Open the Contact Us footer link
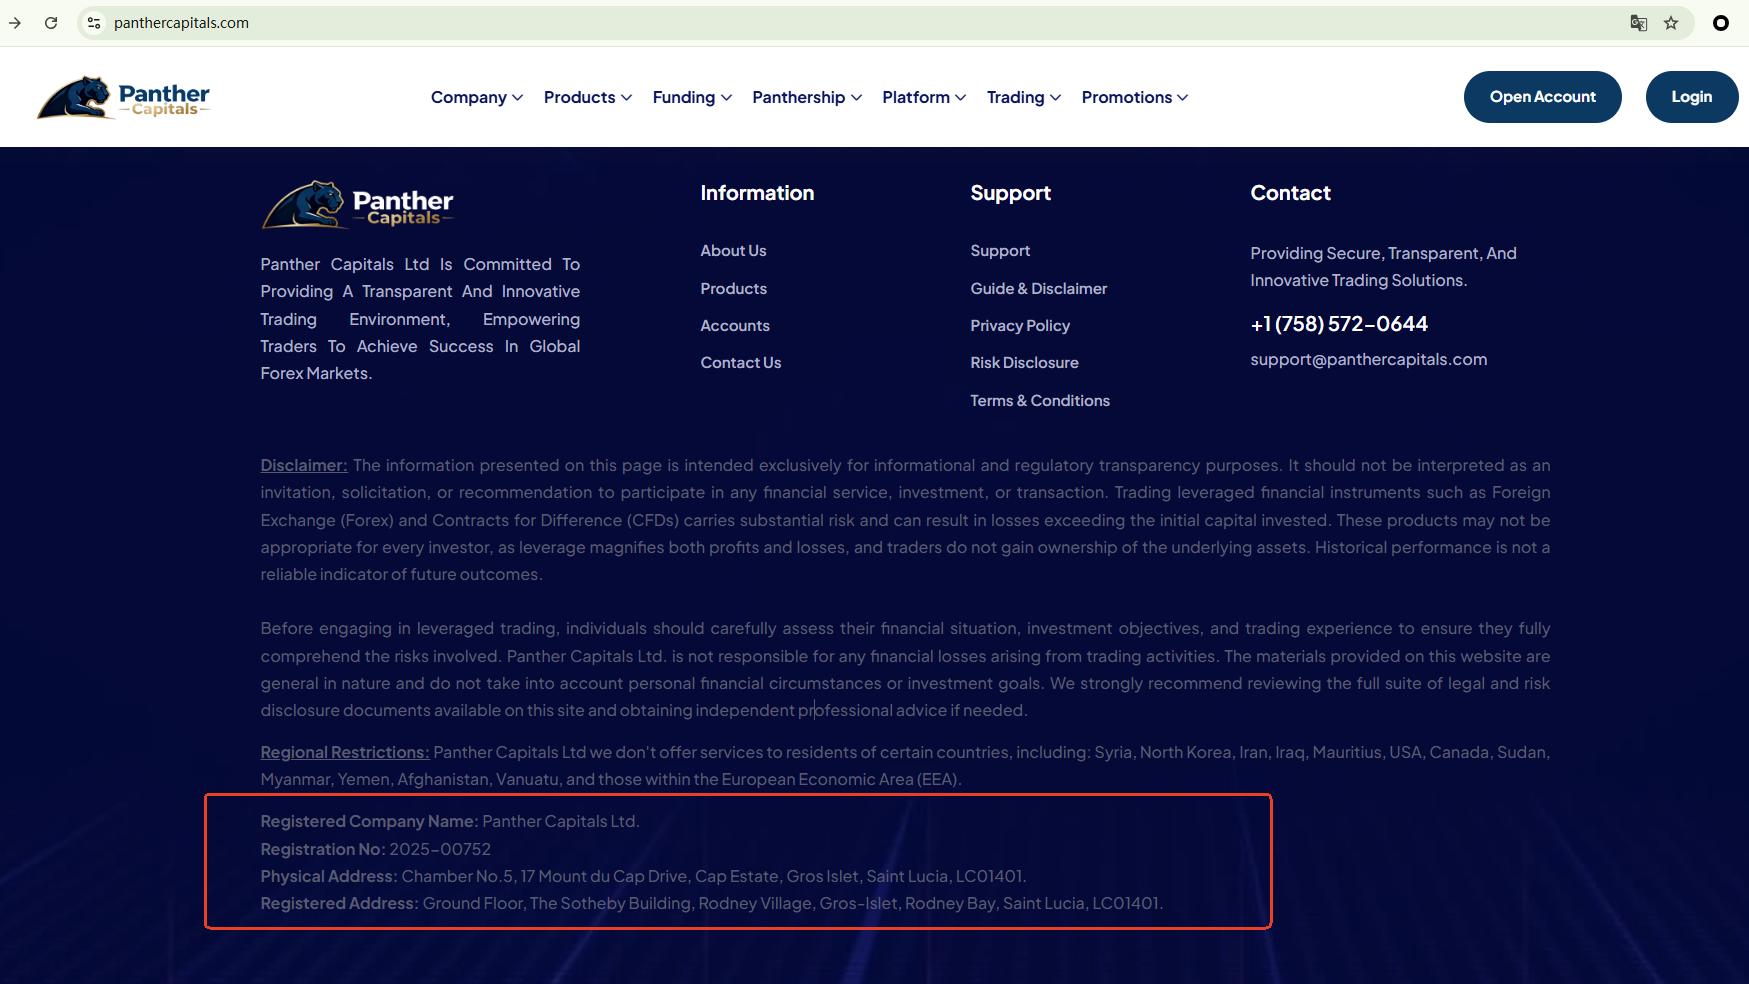This screenshot has height=984, width=1749. click(741, 363)
